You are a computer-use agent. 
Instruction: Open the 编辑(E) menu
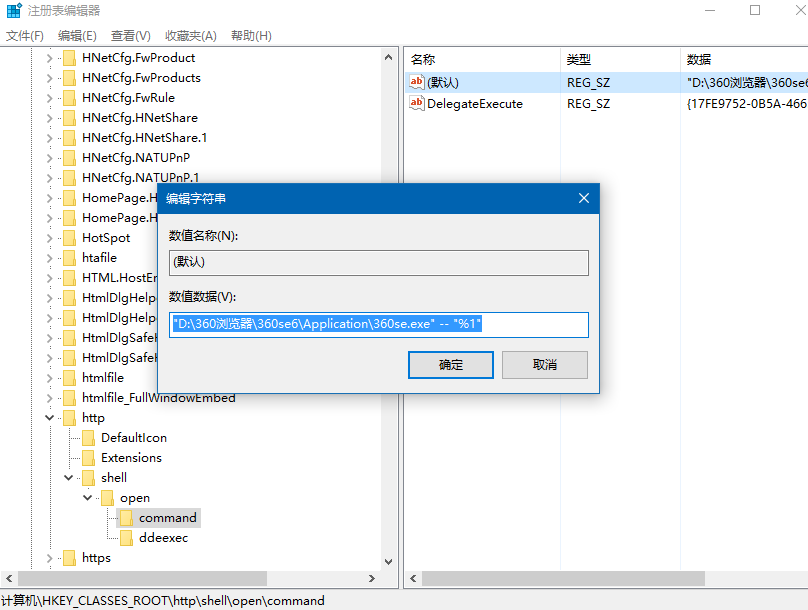click(x=77, y=36)
